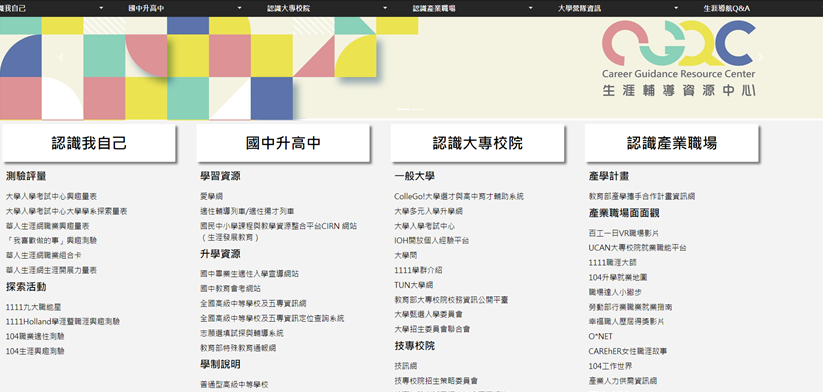The height and width of the screenshot is (392, 823).
Task: Expand the 認識產業職場 nav dropdown arrow
Action: (x=530, y=8)
